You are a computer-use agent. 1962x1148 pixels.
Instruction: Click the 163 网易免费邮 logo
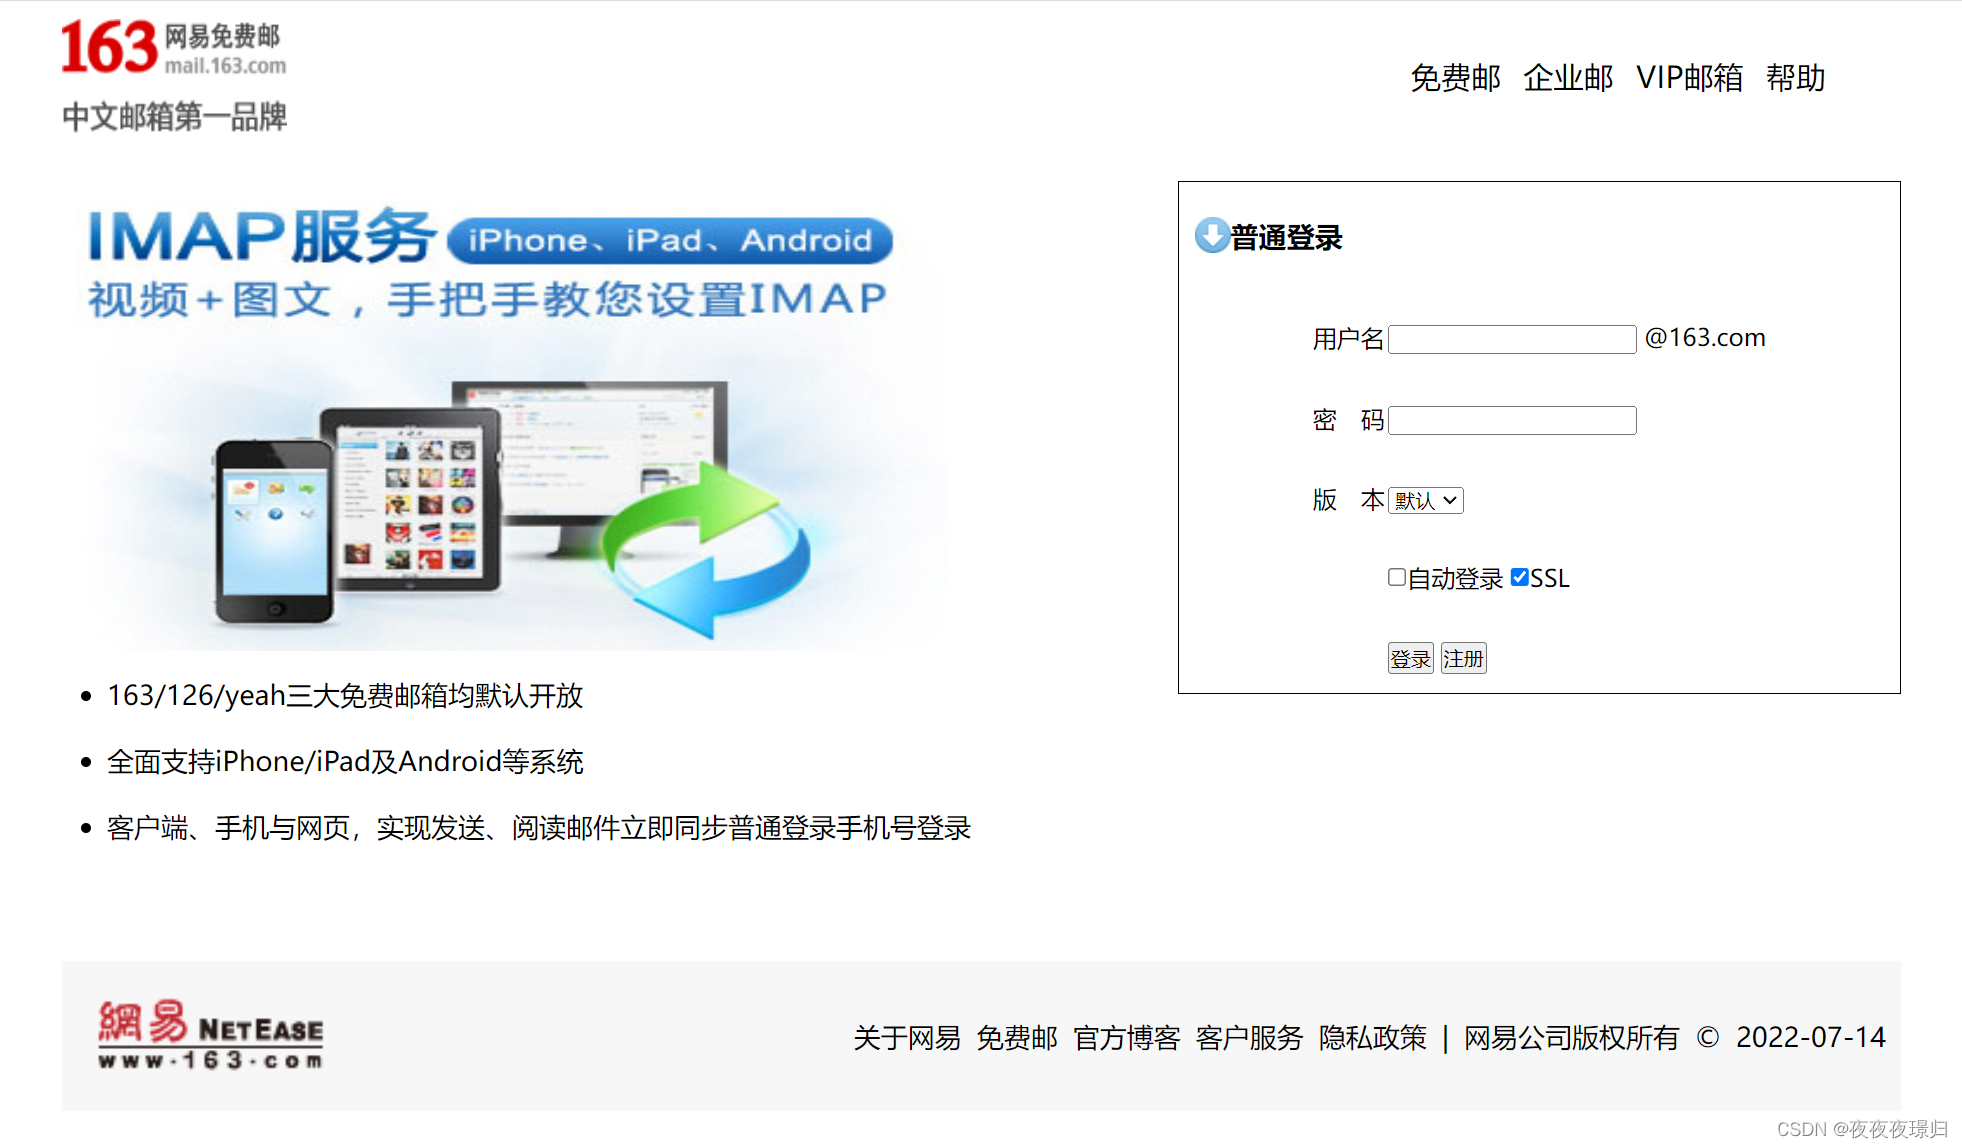click(172, 48)
